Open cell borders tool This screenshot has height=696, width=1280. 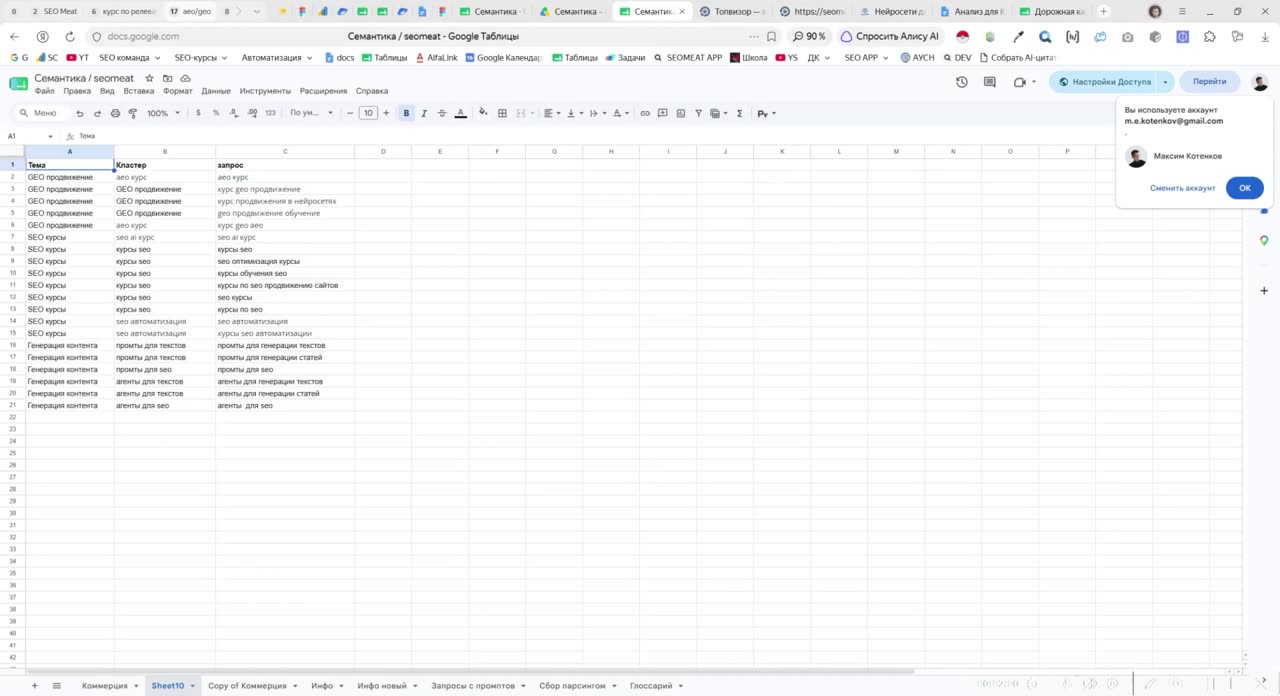tap(502, 113)
